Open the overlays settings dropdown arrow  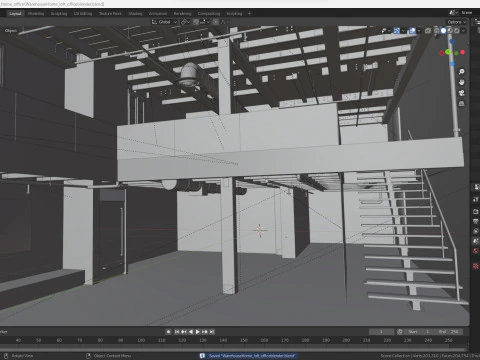click(419, 31)
